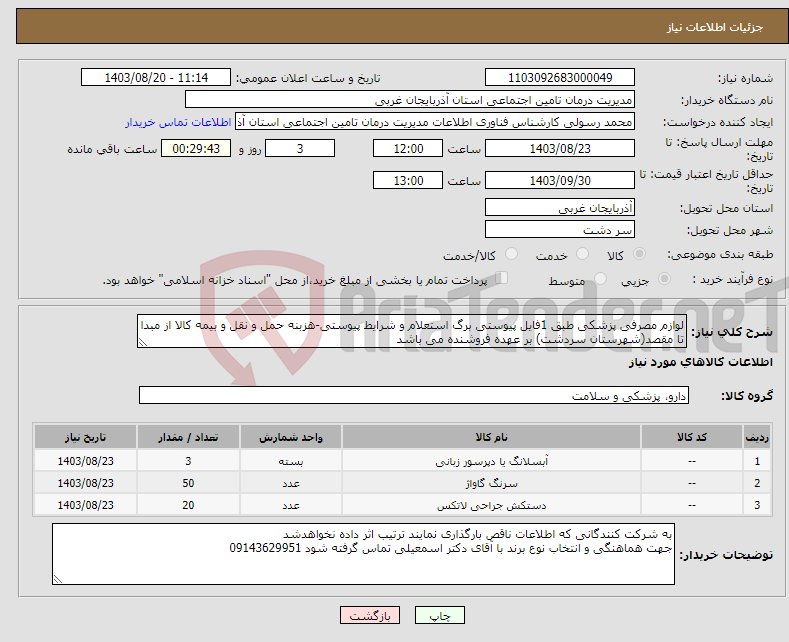Click the validity time 13:00 field
Image resolution: width=789 pixels, height=642 pixels.
(408, 180)
